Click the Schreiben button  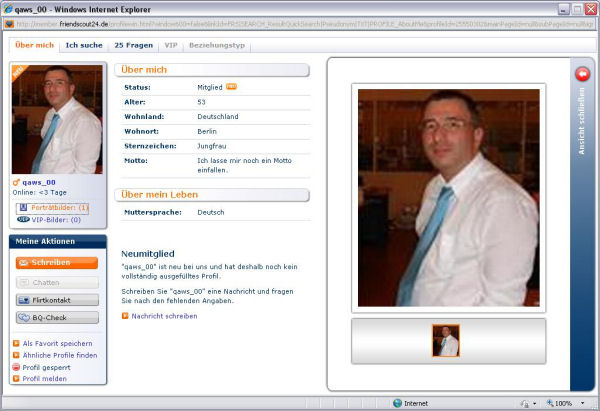pos(57,263)
